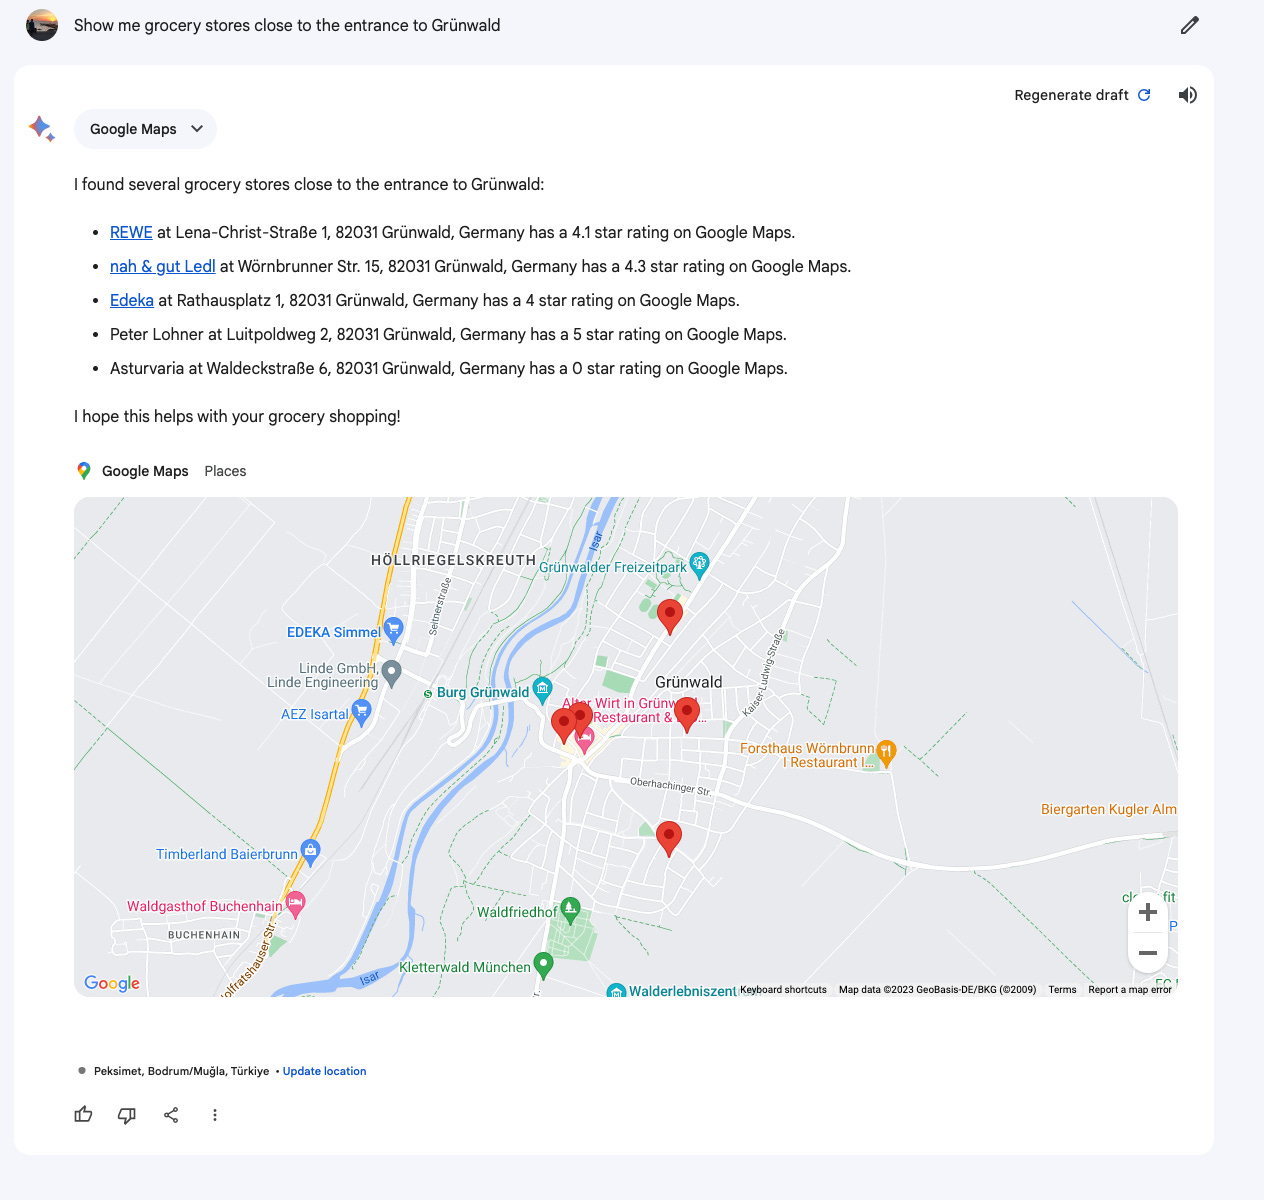Click the Google Maps pin icon near Places
This screenshot has width=1264, height=1200.
coord(84,470)
